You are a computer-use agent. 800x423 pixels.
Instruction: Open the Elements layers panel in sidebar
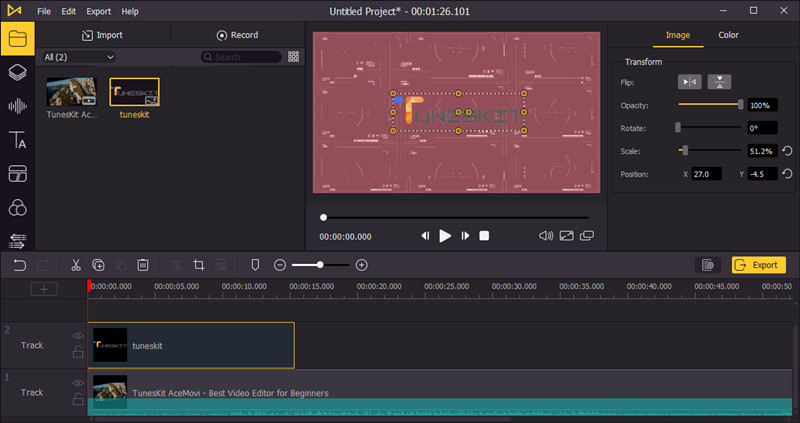click(x=17, y=72)
